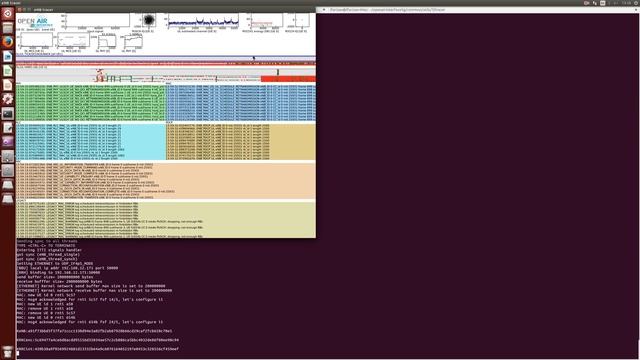Click the PUCCH1 energy plot
The image size is (640, 360).
[267, 20]
